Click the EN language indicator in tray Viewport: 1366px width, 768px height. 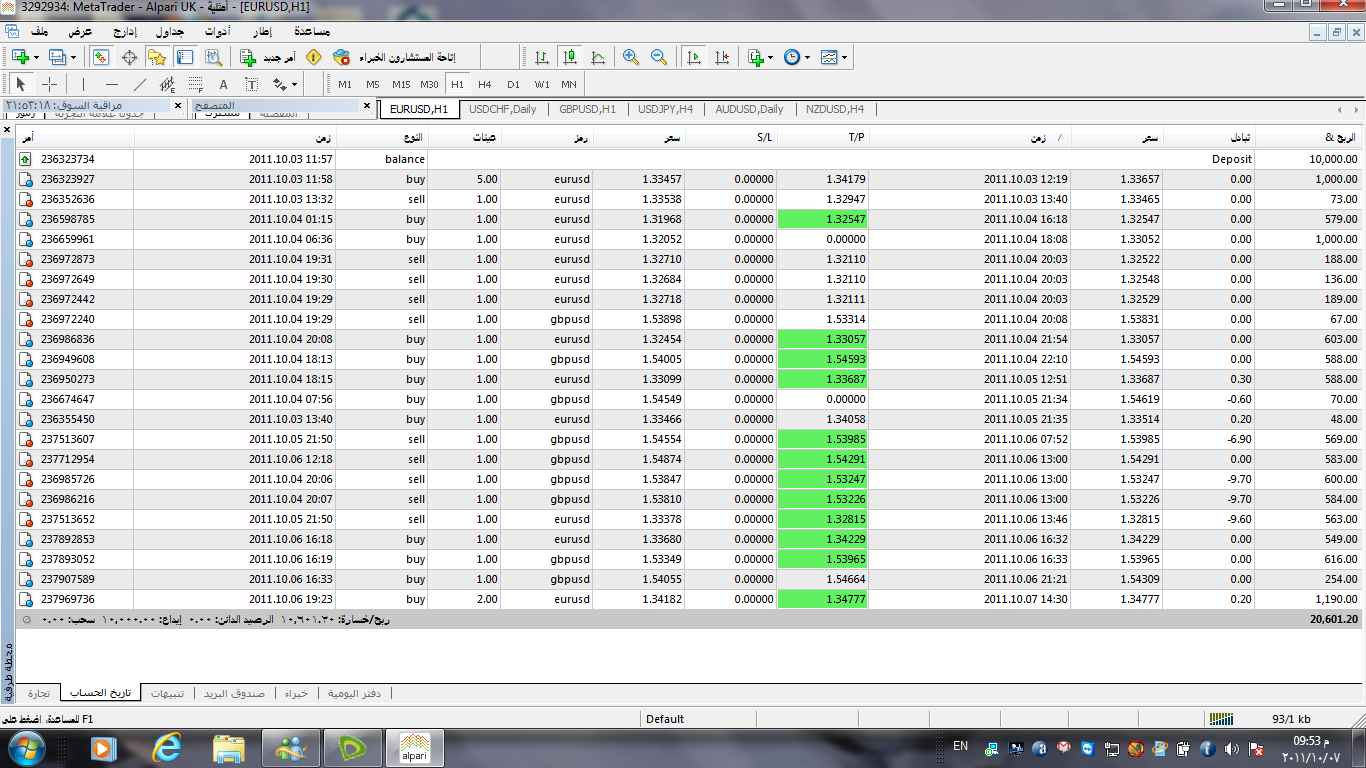click(960, 746)
